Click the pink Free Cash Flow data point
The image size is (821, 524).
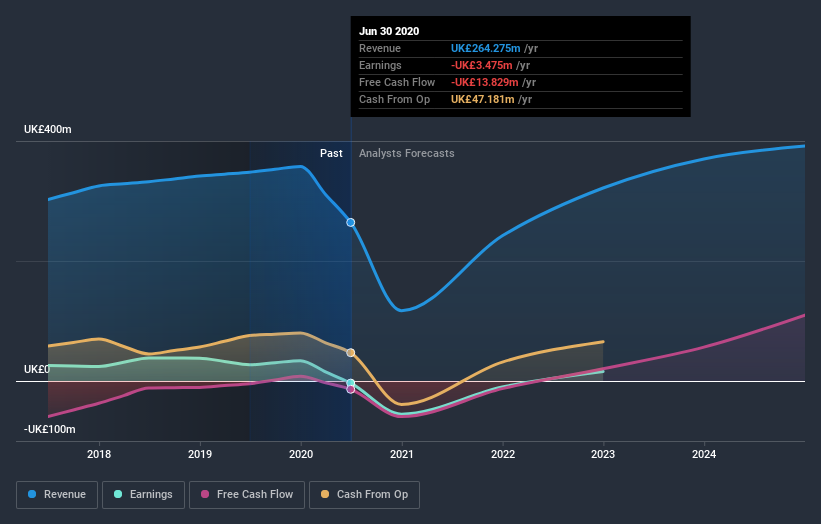(x=351, y=389)
